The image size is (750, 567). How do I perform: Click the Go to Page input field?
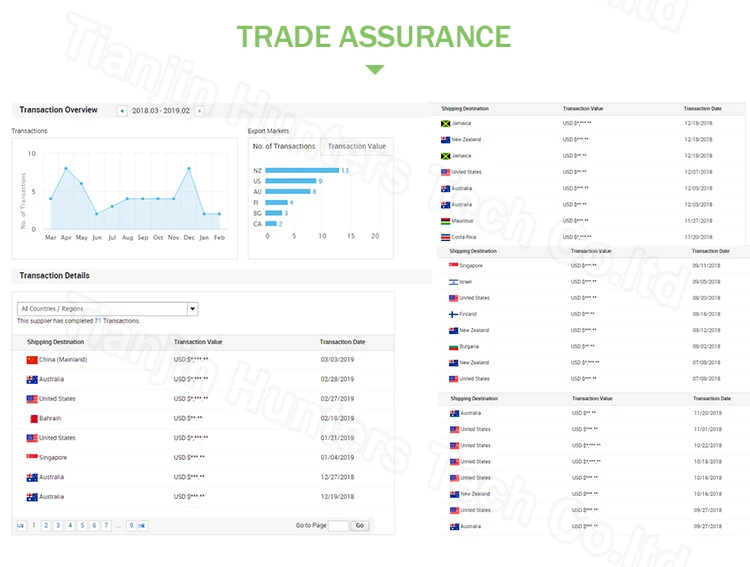(x=338, y=525)
